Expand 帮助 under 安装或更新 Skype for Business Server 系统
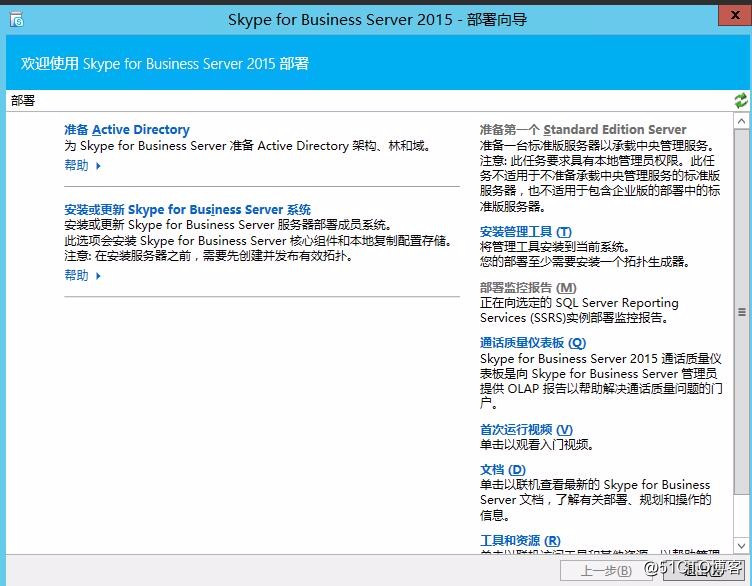This screenshot has height=586, width=752. pyautogui.click(x=82, y=275)
